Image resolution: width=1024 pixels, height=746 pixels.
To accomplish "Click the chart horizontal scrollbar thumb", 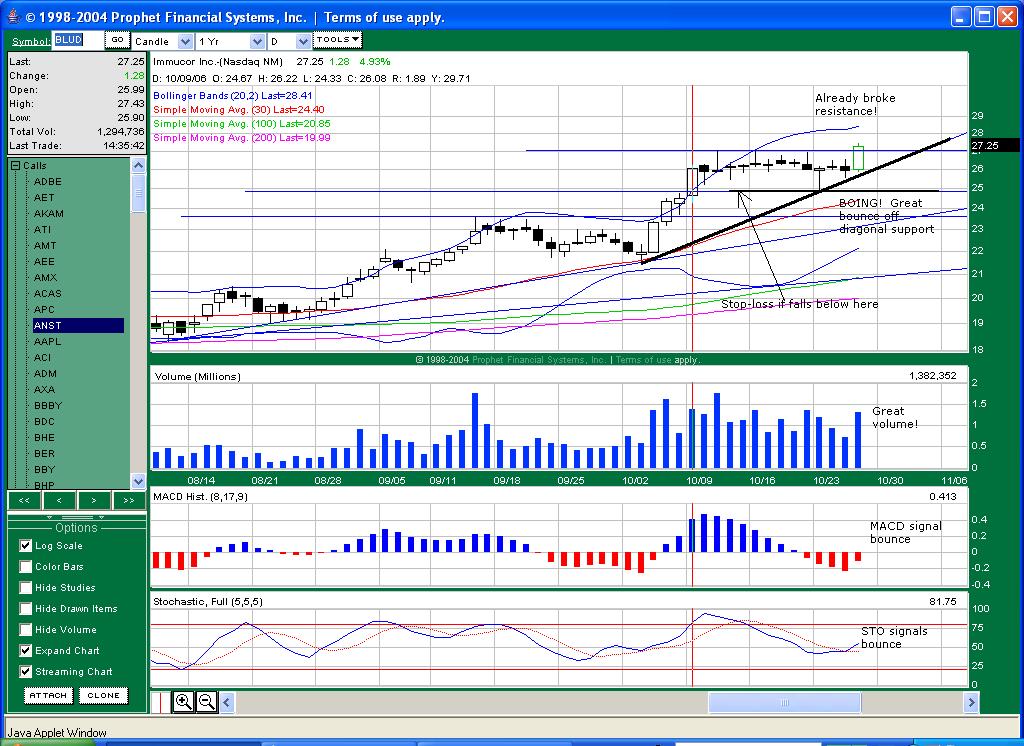I will (784, 702).
